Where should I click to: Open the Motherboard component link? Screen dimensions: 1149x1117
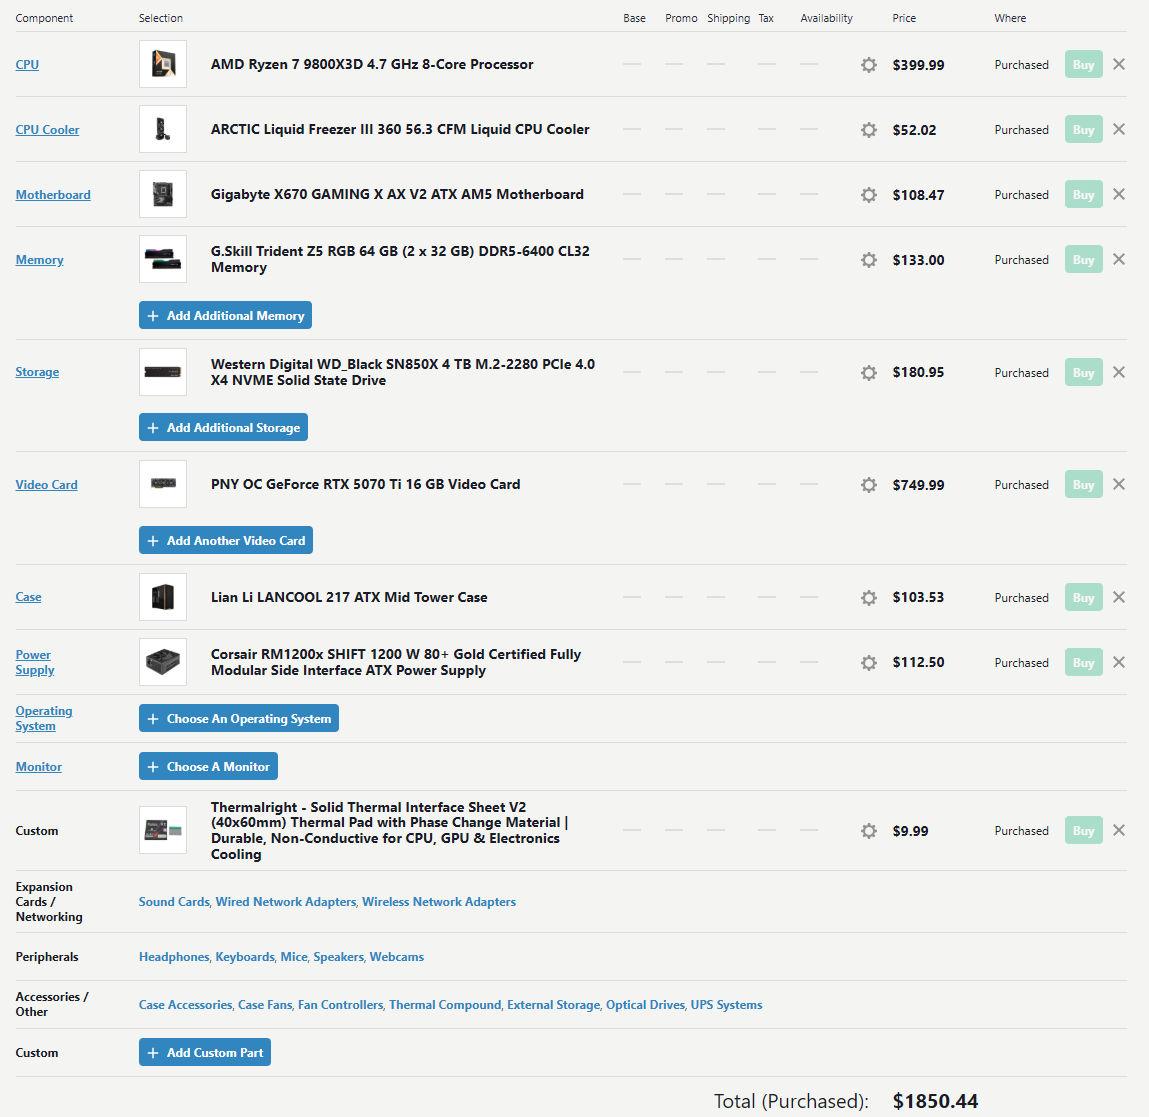point(53,195)
